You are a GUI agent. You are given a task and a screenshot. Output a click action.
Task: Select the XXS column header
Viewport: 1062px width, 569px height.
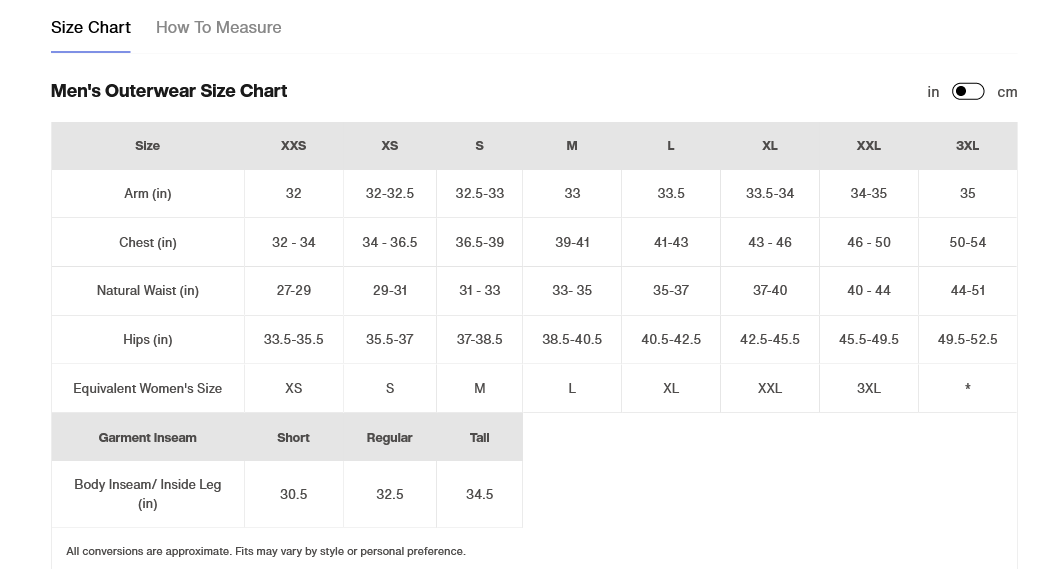click(x=293, y=145)
